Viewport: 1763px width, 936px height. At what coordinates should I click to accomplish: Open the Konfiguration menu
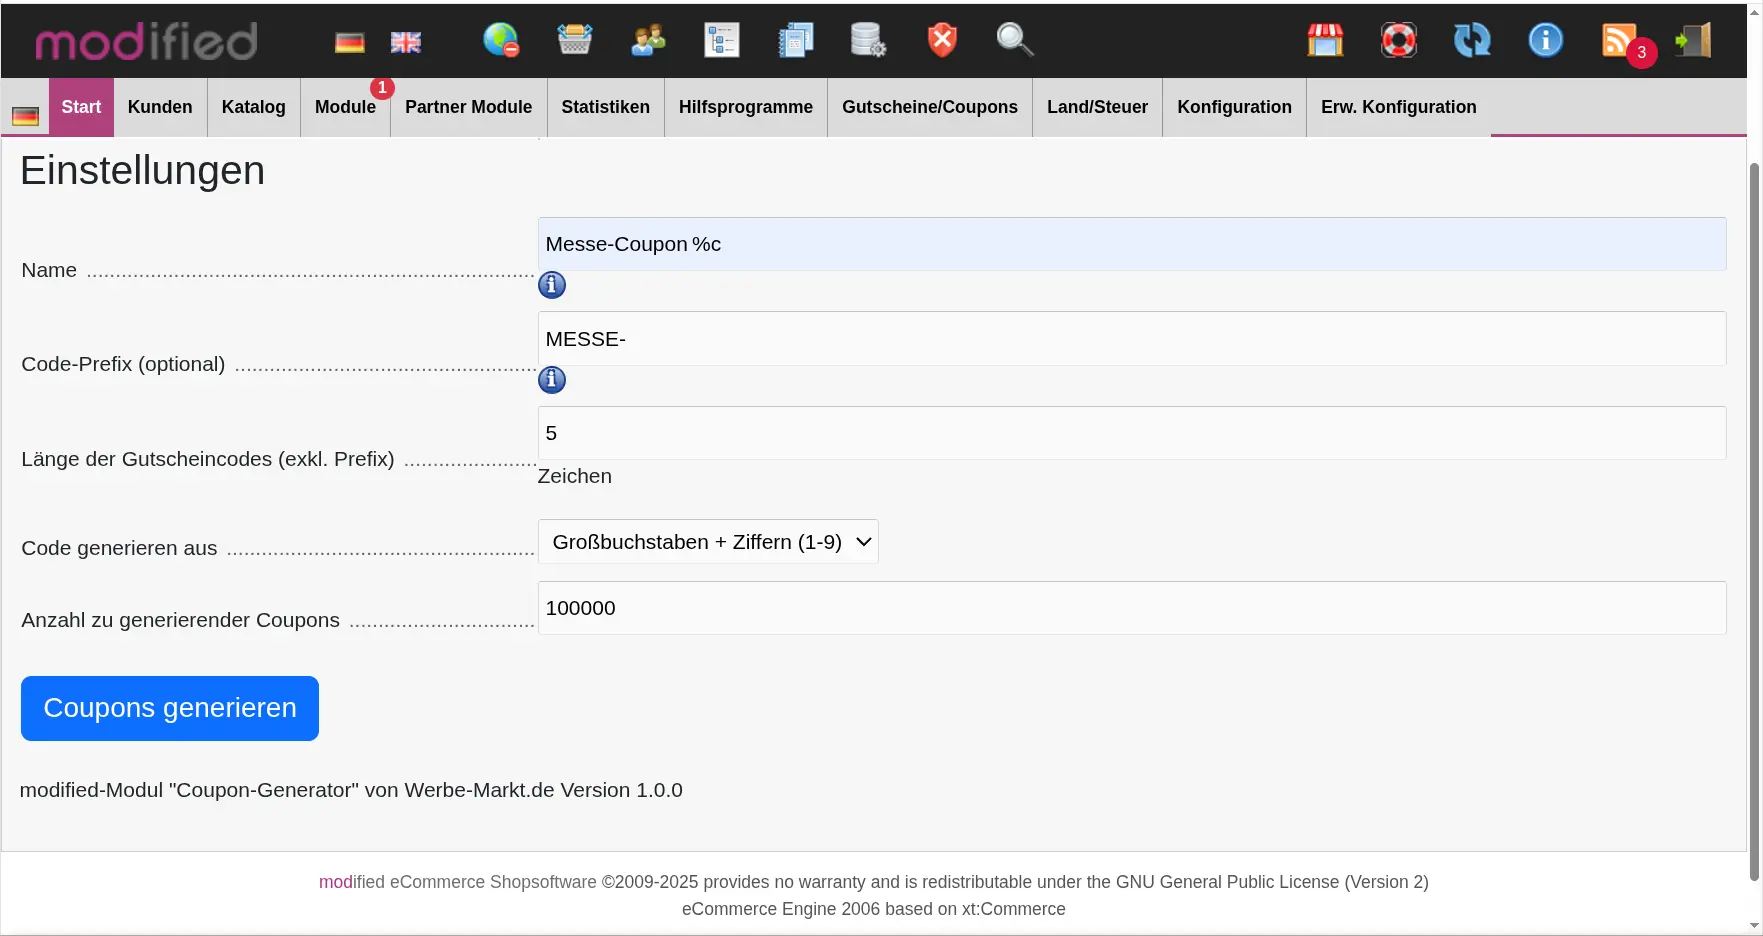(x=1234, y=107)
